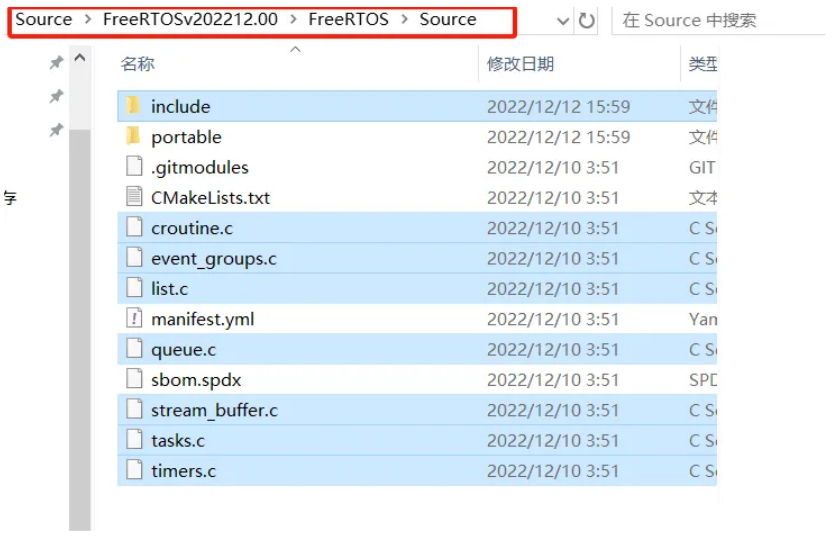Select the queue.c file icon
Screen dimensions: 839x540
click(134, 349)
